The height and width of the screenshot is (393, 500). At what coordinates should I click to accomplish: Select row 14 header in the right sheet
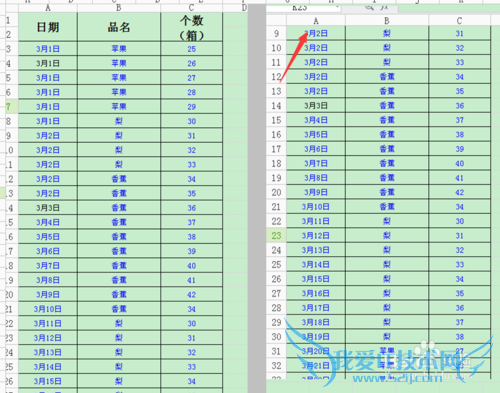coord(276,106)
